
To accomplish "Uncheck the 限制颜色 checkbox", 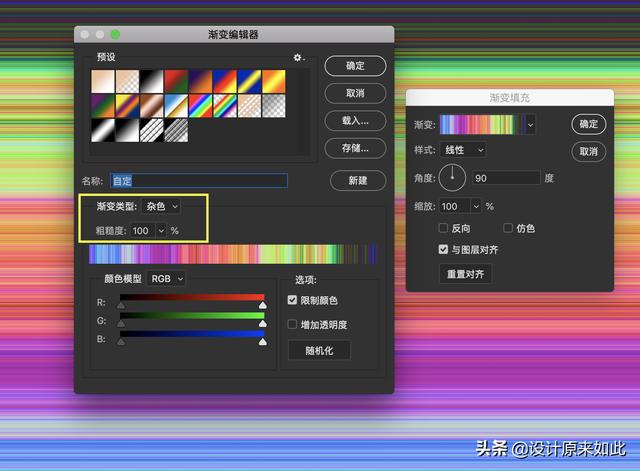I will [x=292, y=300].
